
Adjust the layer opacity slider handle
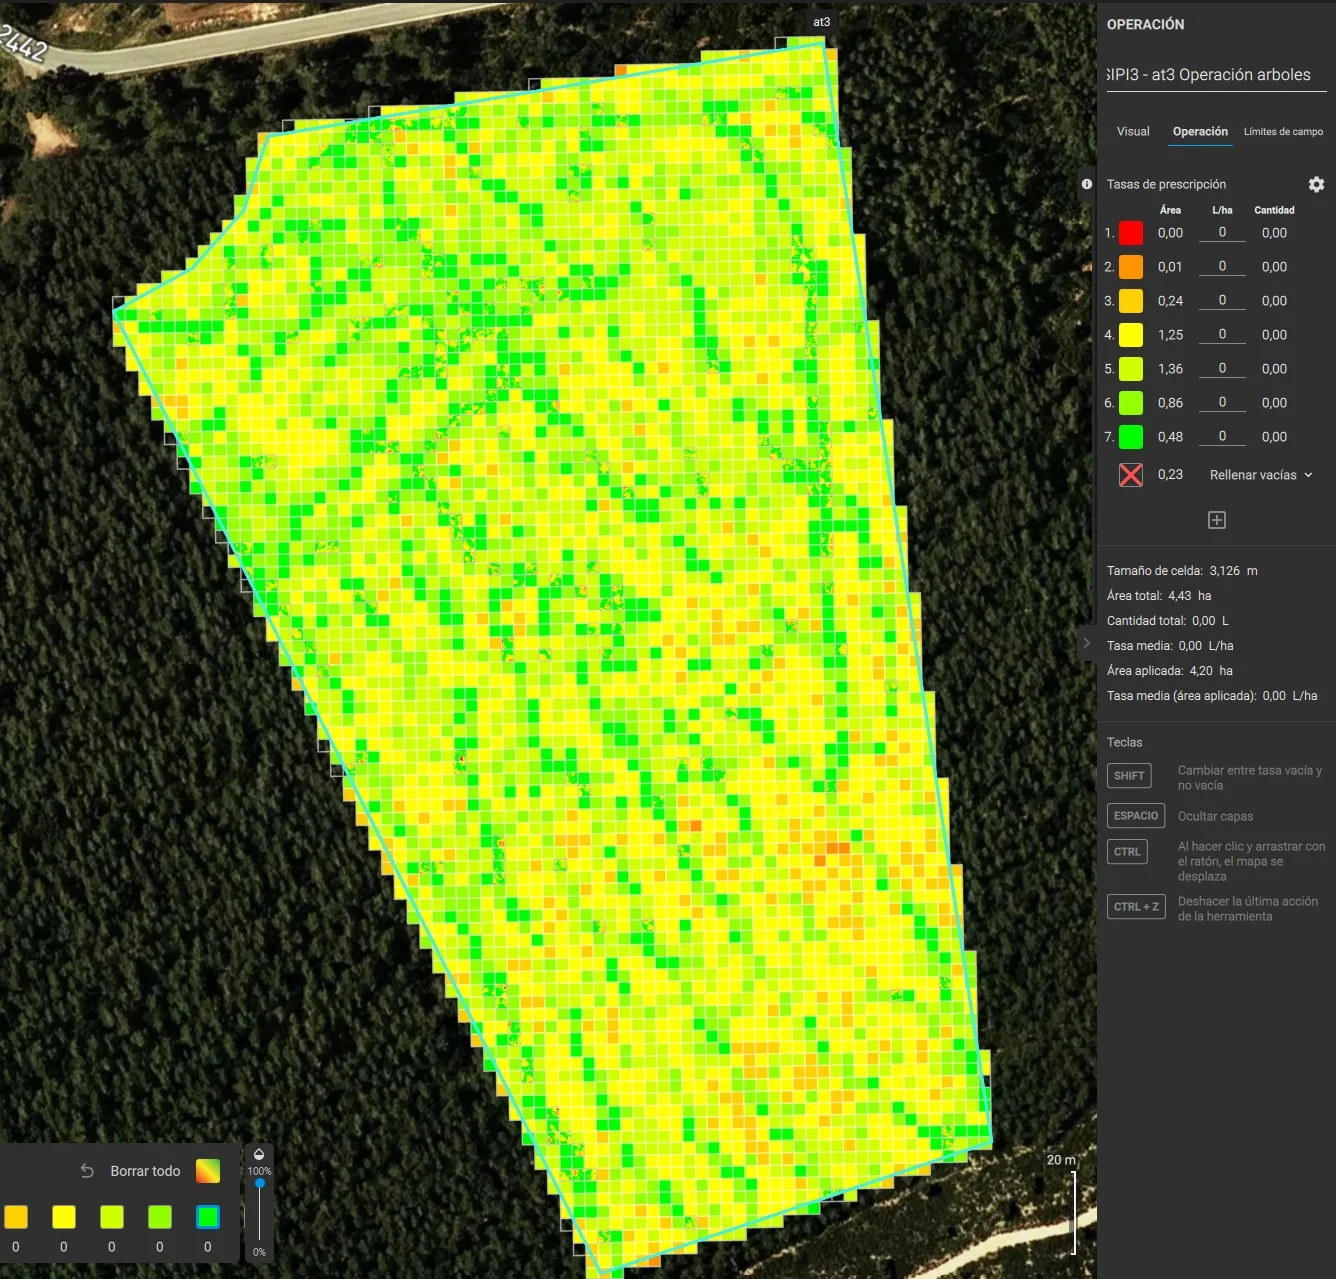click(260, 1184)
